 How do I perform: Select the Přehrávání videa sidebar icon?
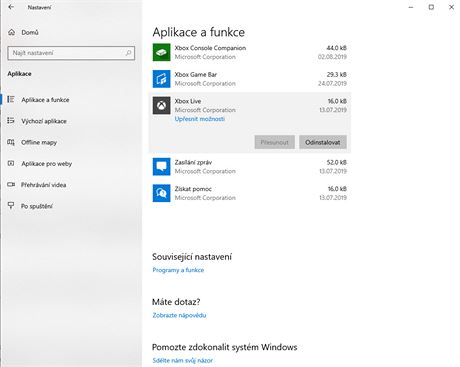click(11, 184)
